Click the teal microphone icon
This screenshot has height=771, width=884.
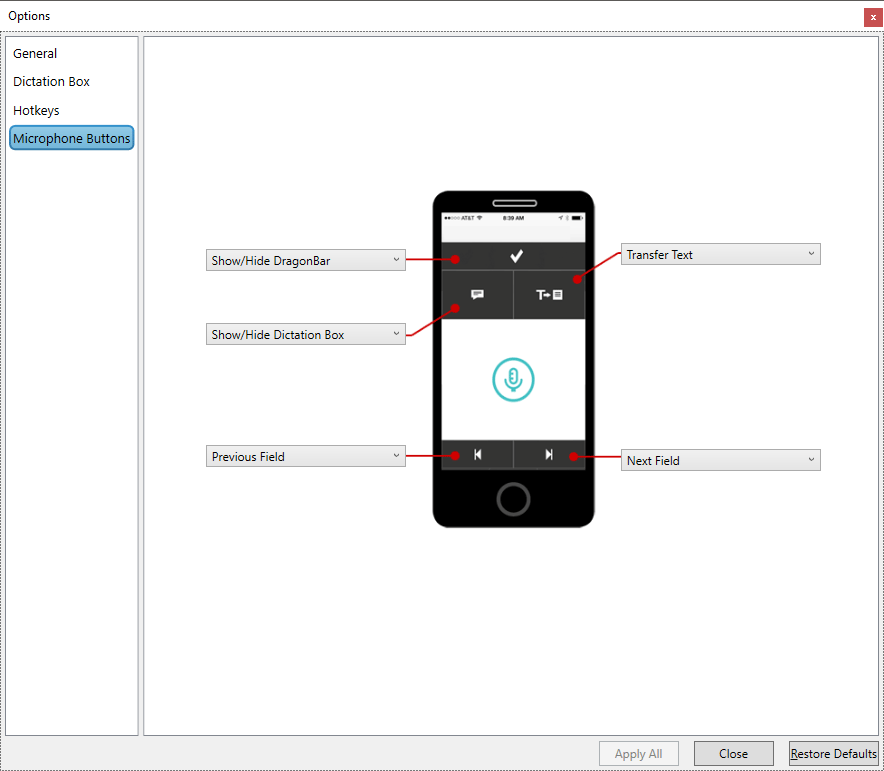click(x=513, y=379)
